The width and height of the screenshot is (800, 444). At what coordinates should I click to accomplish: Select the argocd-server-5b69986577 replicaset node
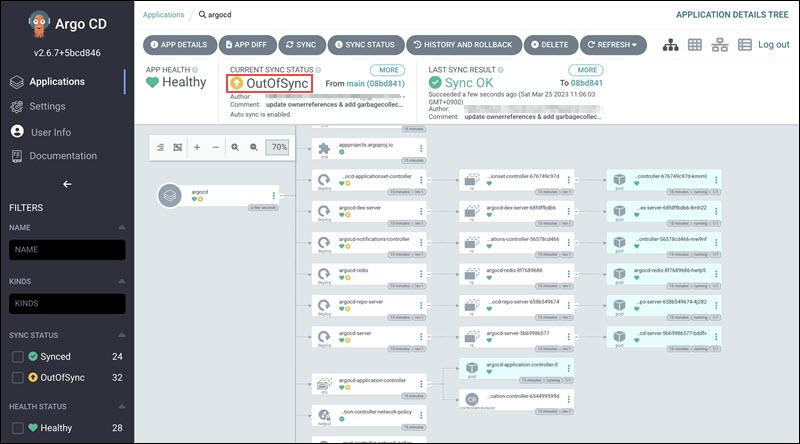pos(516,338)
